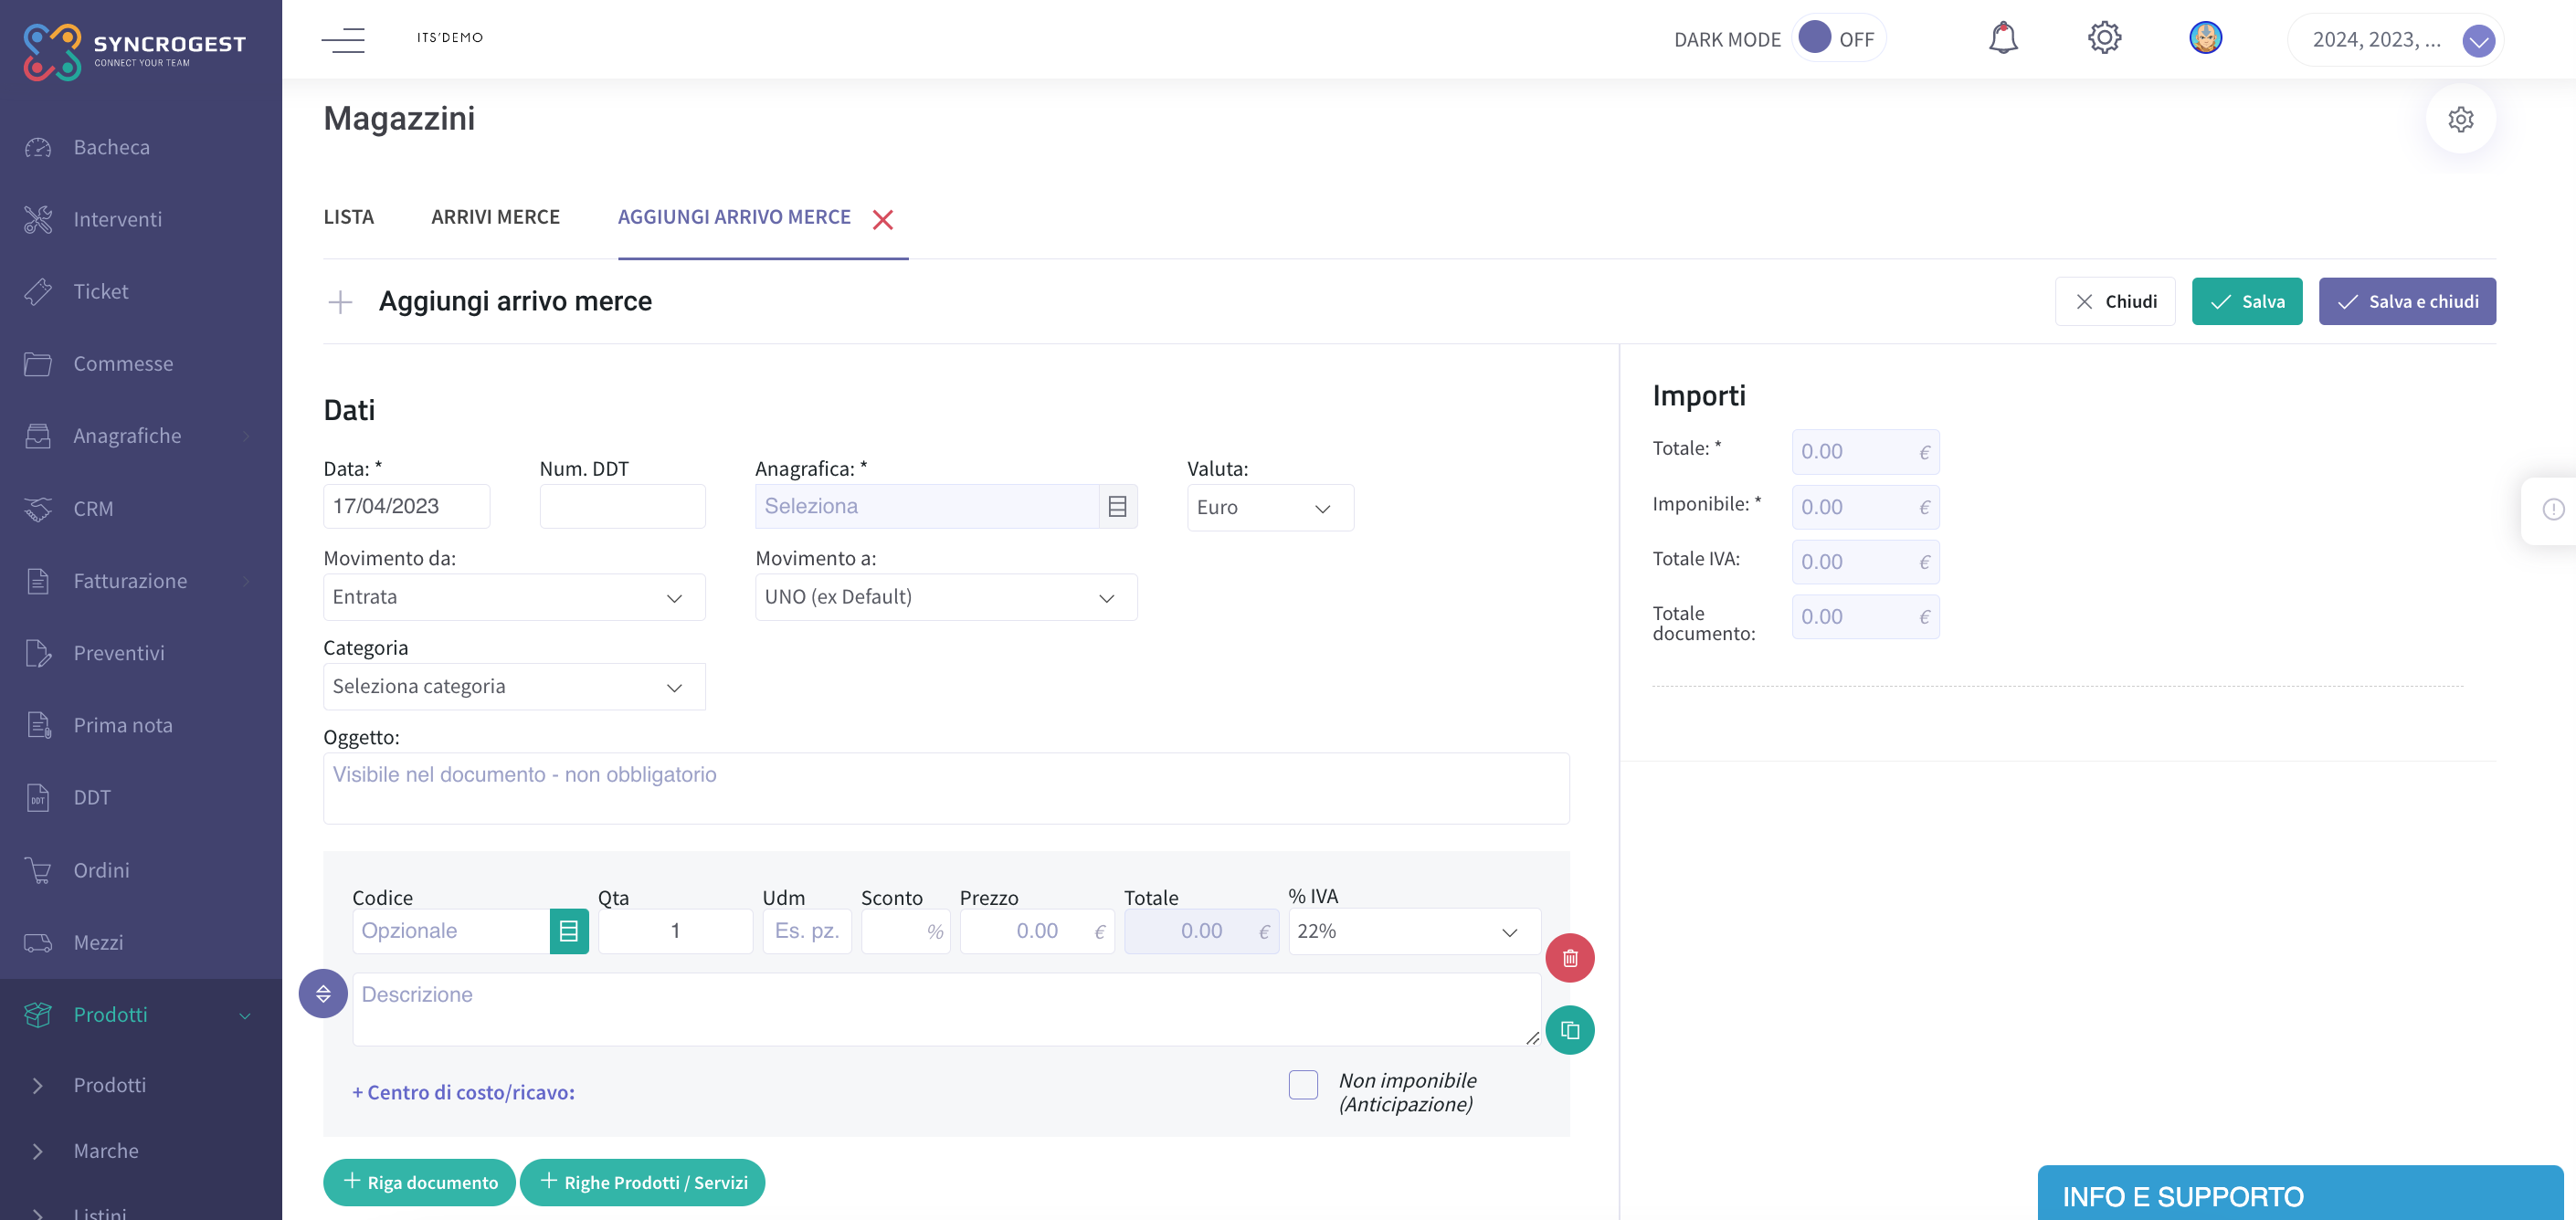This screenshot has width=2576, height=1220.
Task: Open the Movimento da Entrata dropdown
Action: [x=514, y=597]
